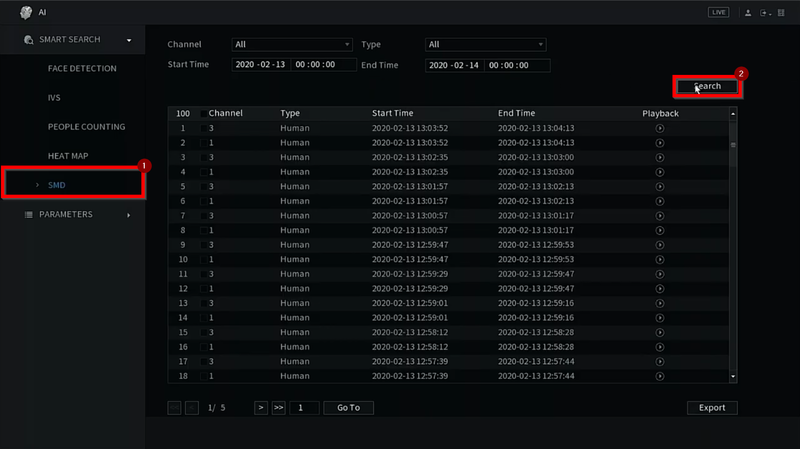This screenshot has height=449, width=800.
Task: Play back the row 18 recording
Action: 660,377
